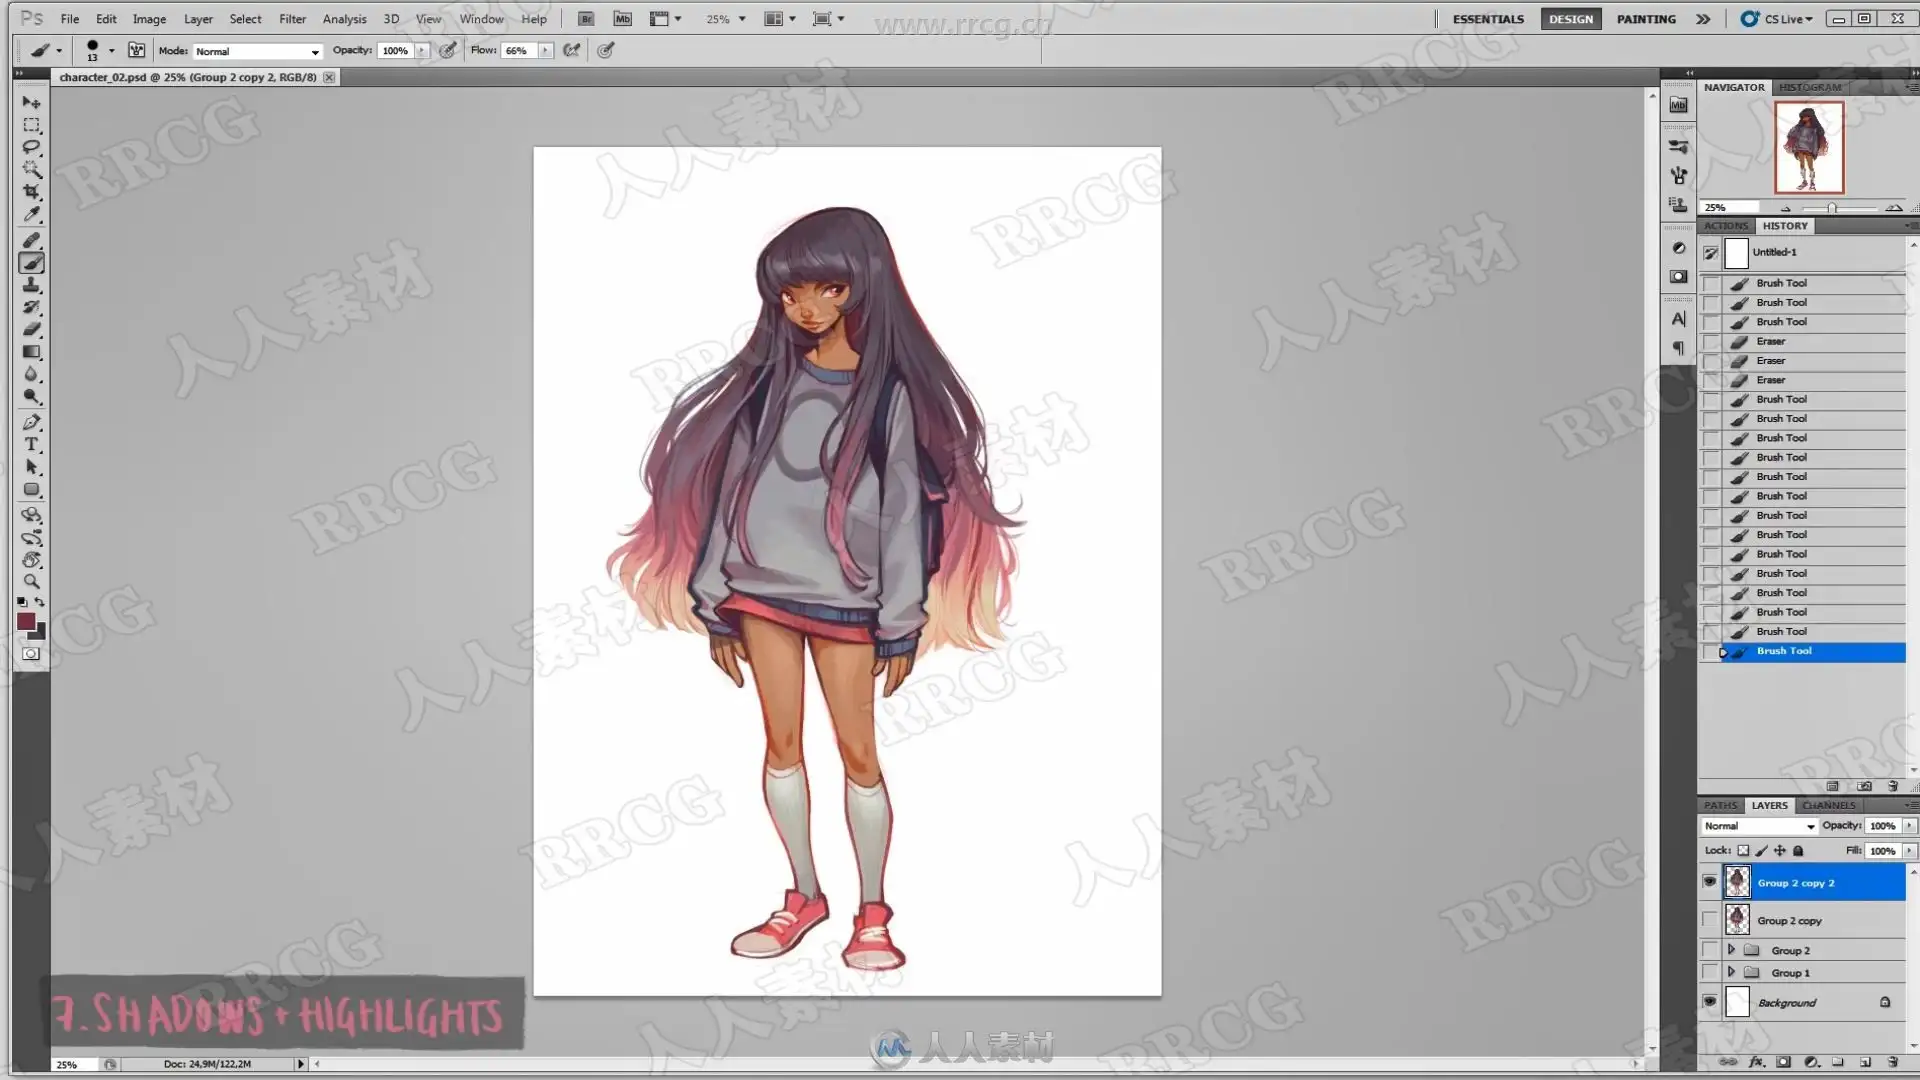Image resolution: width=1920 pixels, height=1080 pixels.
Task: Pick the Zoom tool in toolbox
Action: [31, 581]
